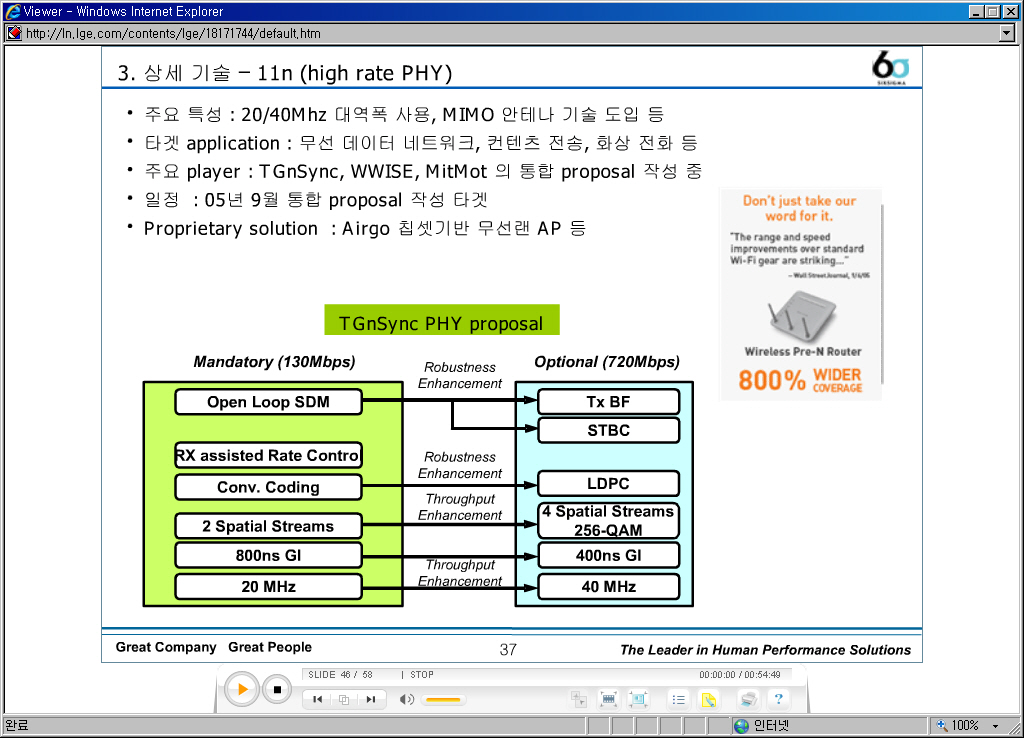Viewport: 1024px width, 738px height.
Task: Click the Internet Explorer title bar icon
Action: point(12,11)
